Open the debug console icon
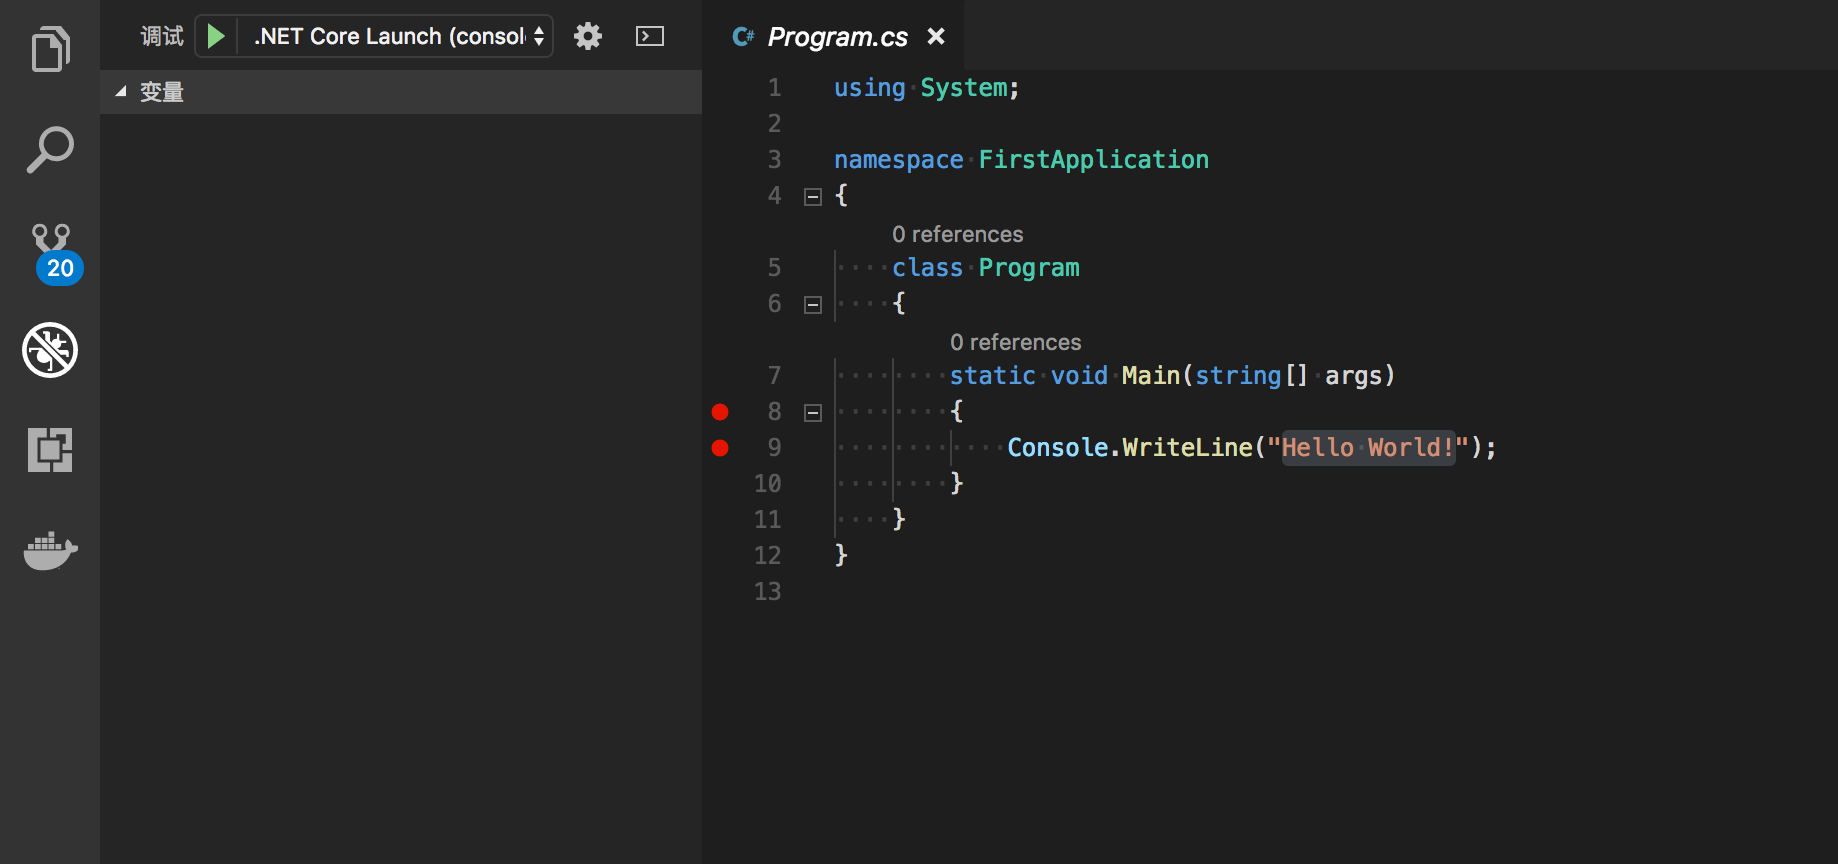Screen dimensions: 1838x864 click(650, 36)
